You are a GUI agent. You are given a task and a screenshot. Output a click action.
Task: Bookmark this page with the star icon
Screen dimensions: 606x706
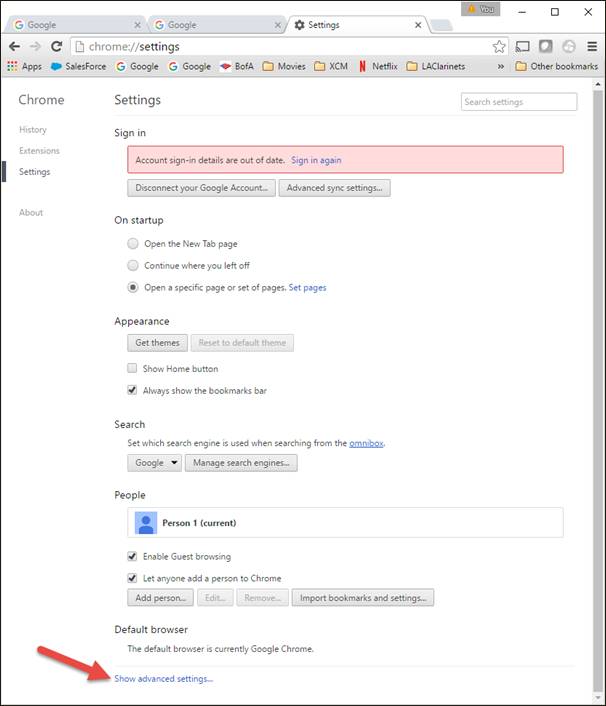499,46
